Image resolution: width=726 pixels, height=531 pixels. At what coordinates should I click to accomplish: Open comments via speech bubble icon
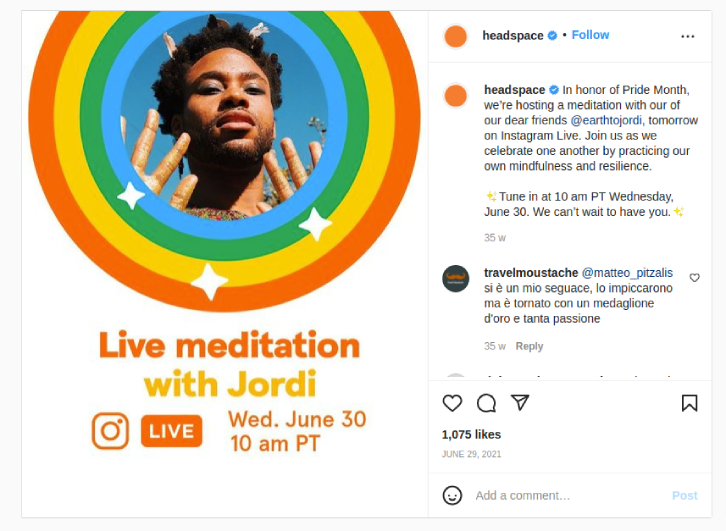tap(486, 403)
